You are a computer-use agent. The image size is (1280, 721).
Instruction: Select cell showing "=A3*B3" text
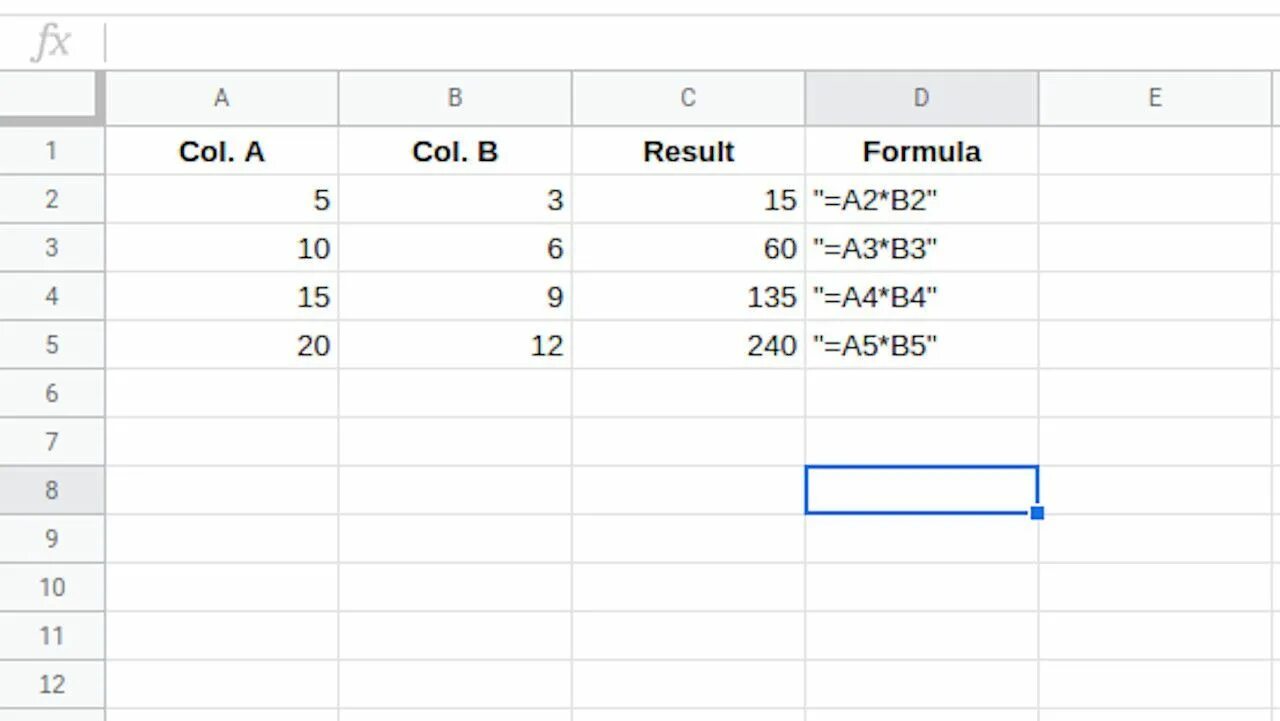[x=921, y=248]
